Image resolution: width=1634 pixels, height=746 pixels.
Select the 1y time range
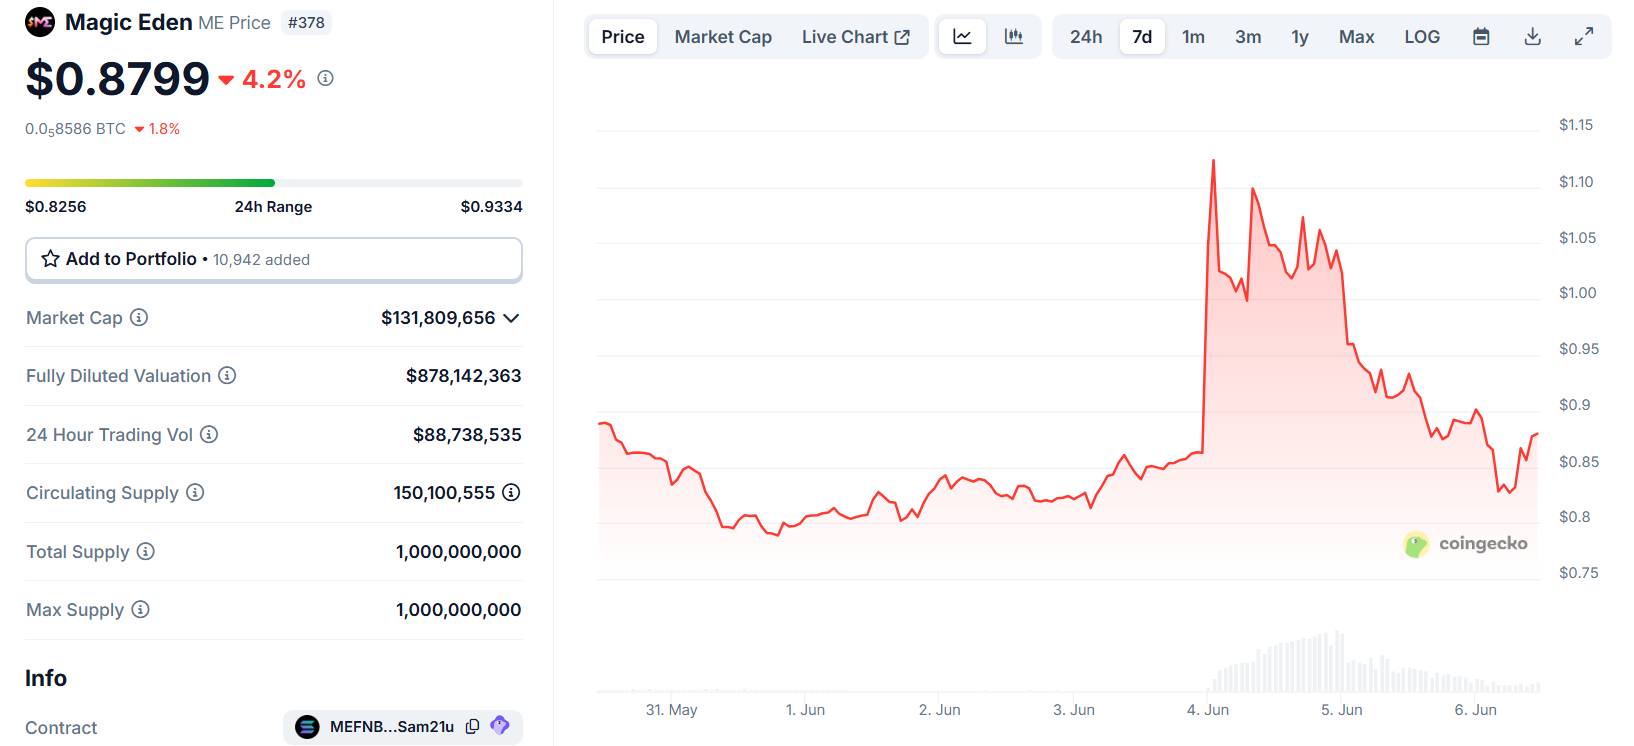(x=1299, y=37)
